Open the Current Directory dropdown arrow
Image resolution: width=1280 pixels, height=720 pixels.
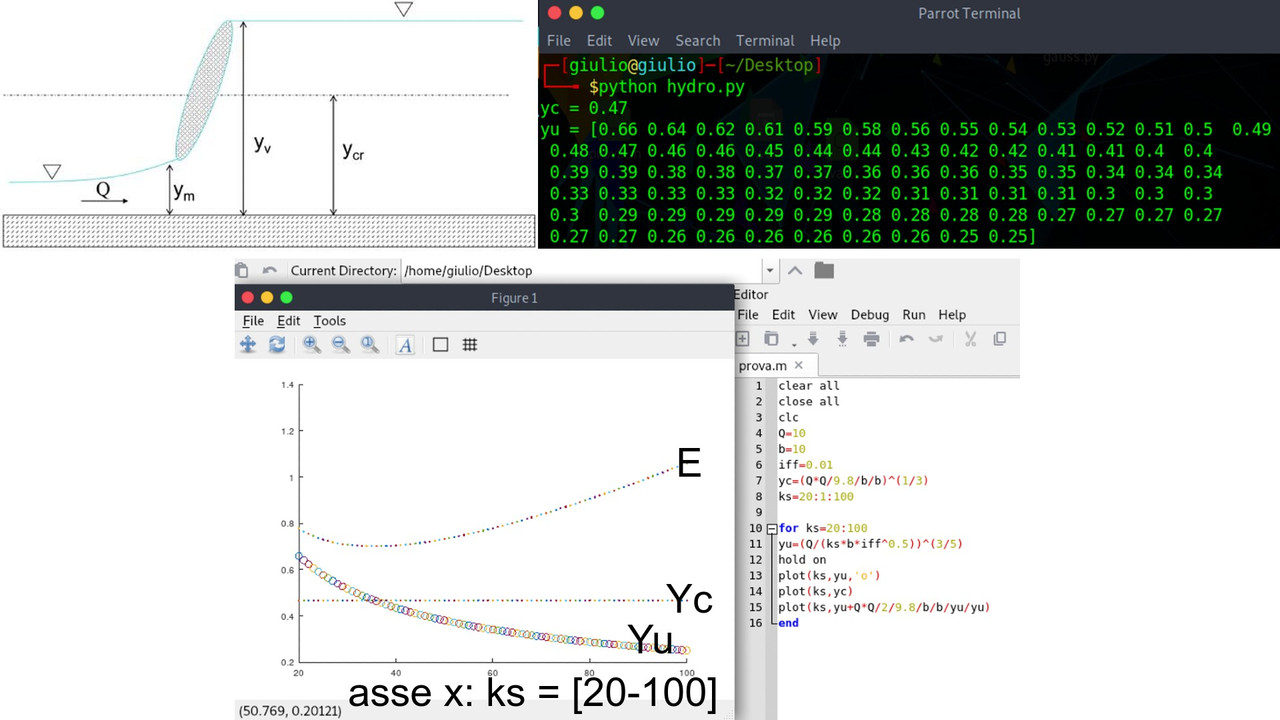(769, 270)
